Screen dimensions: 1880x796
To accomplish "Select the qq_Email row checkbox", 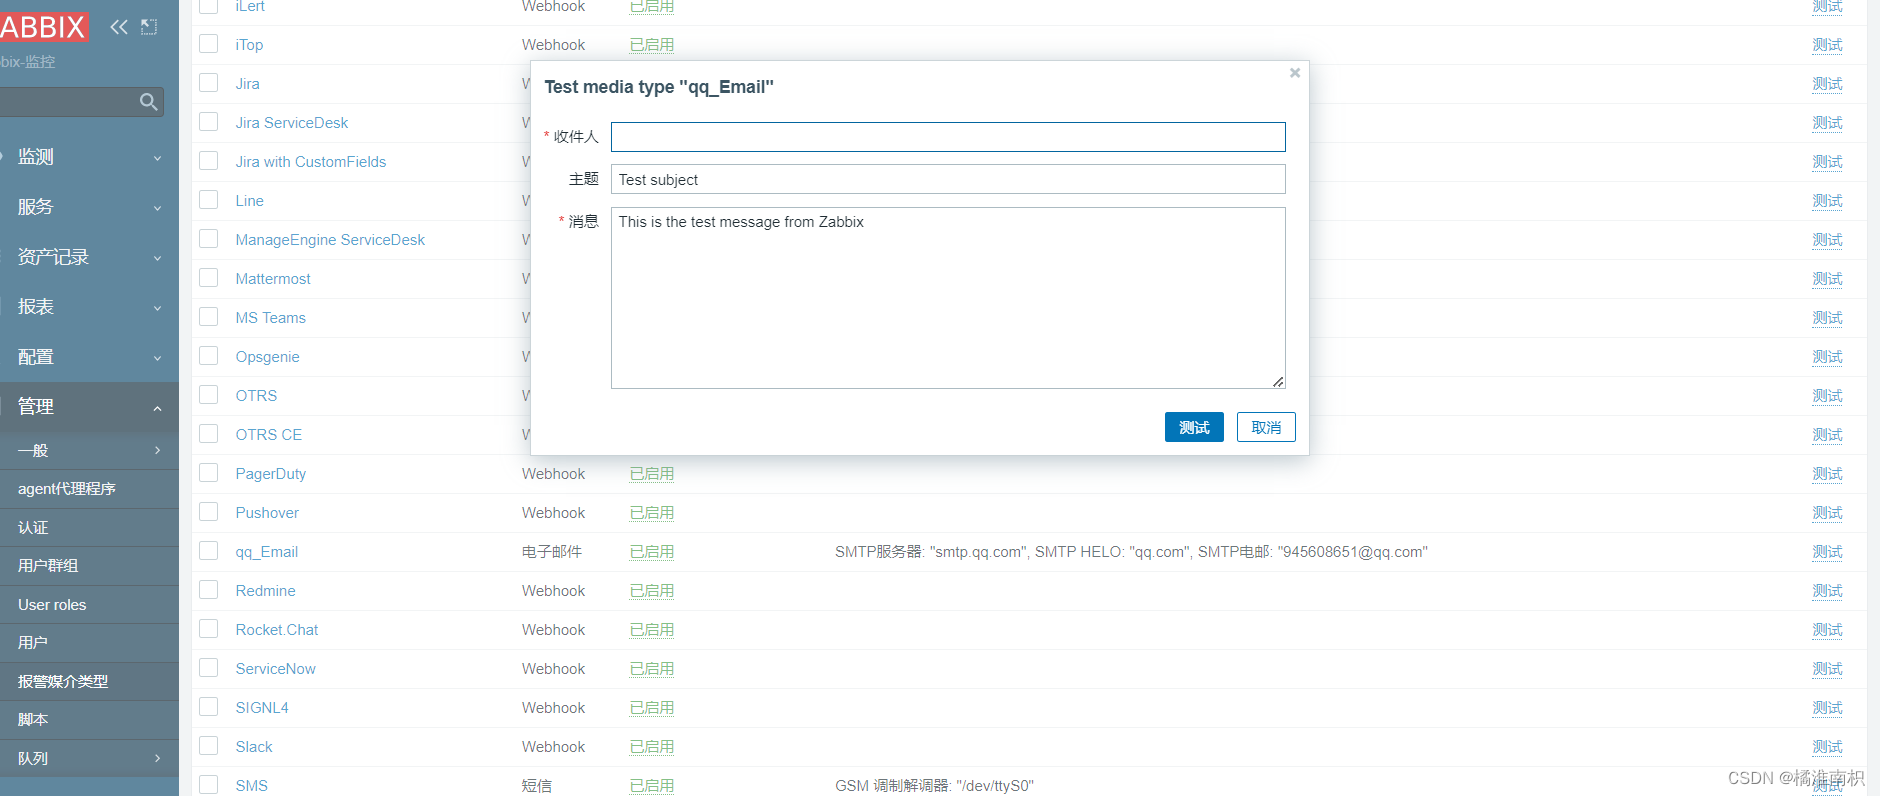I will pos(209,551).
